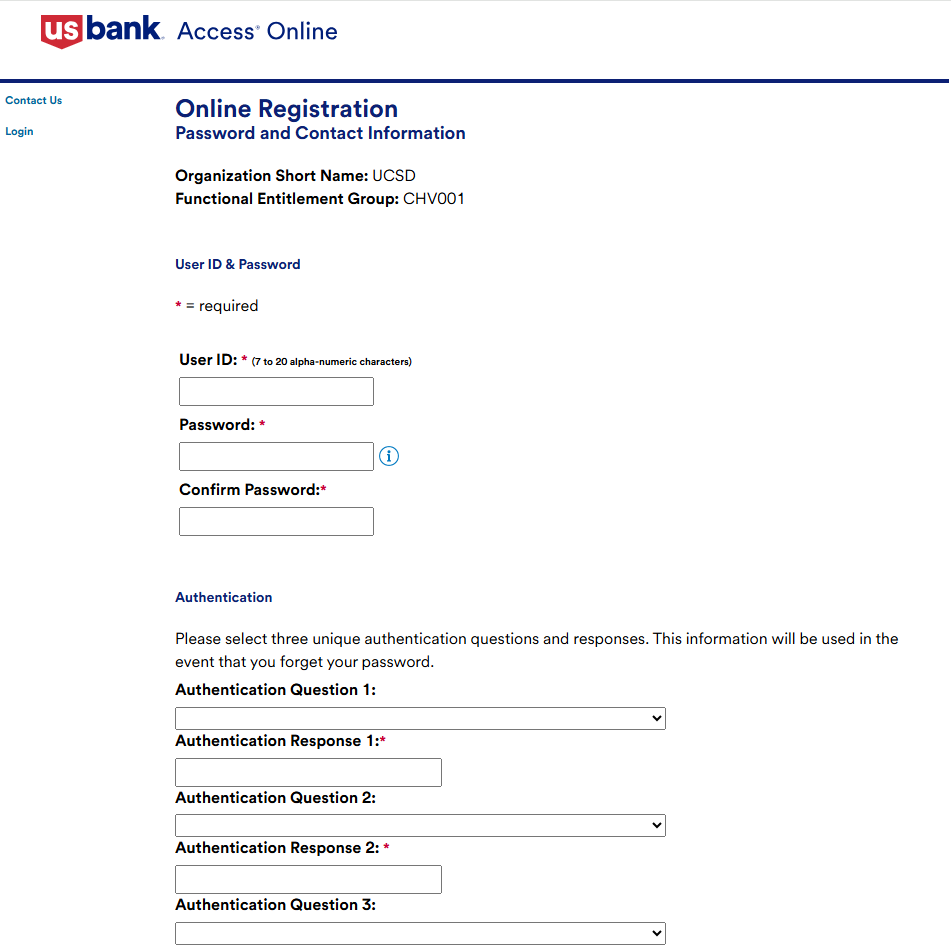Click the chevron on Question 3 dropdown
This screenshot has width=951, height=946.
pos(657,932)
